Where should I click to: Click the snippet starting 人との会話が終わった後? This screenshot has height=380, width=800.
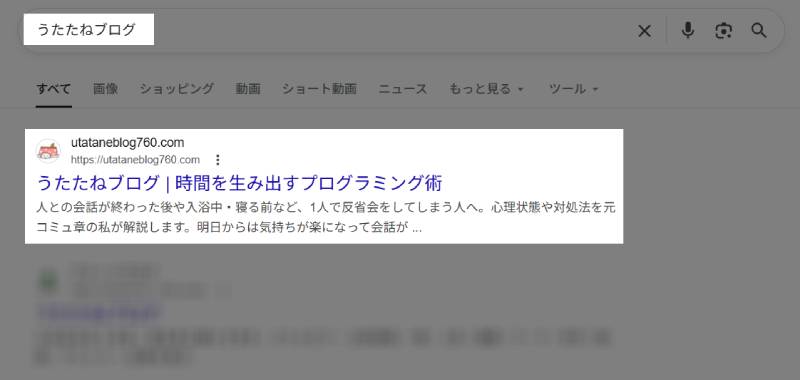coord(326,218)
